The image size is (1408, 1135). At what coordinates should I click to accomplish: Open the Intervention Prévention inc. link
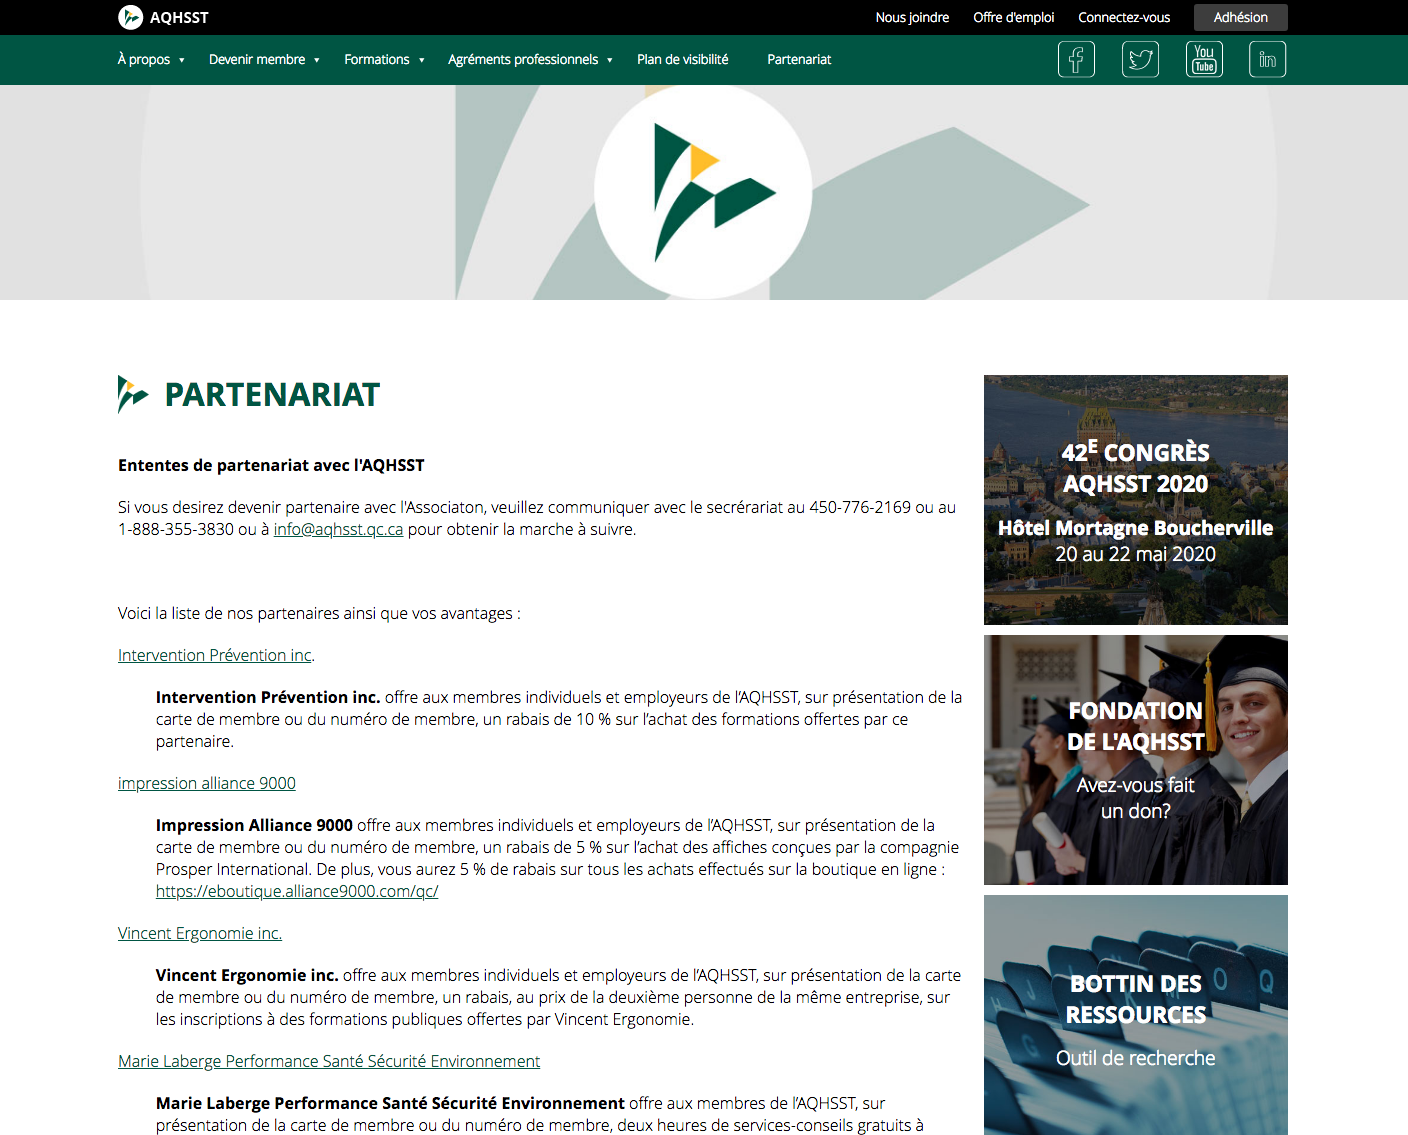tap(215, 655)
